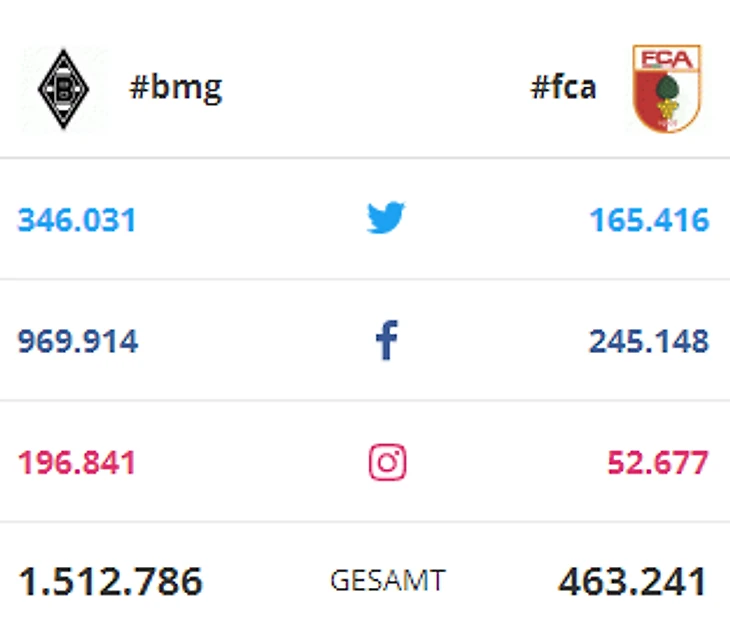Click the GESAMT label
The height and width of the screenshot is (625, 730).
point(387,581)
